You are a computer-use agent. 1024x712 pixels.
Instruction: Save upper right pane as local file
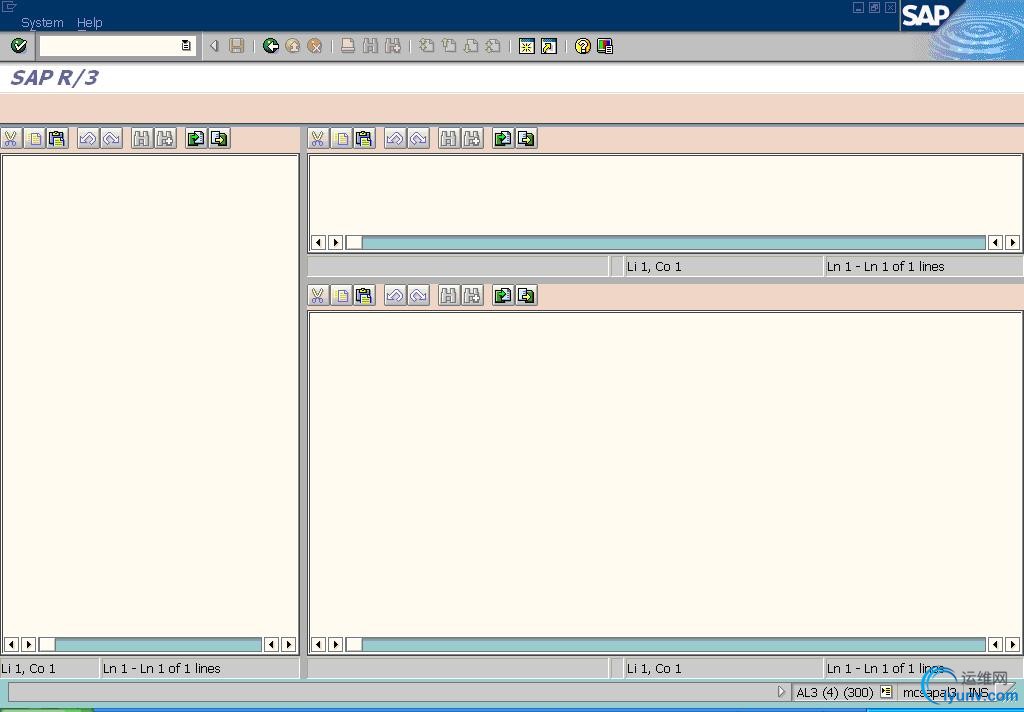coord(526,138)
